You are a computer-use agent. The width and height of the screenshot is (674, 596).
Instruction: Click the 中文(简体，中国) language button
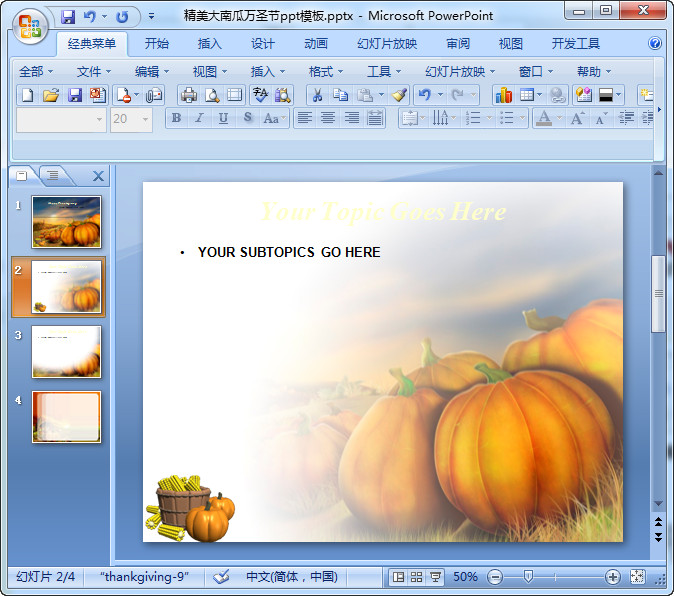291,577
